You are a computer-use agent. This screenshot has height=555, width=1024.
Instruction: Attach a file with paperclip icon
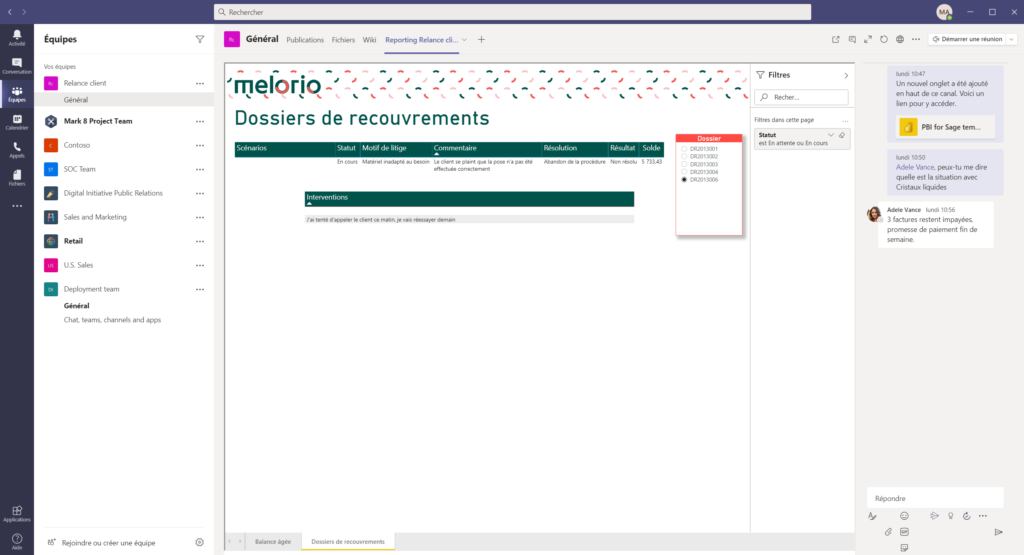click(888, 532)
